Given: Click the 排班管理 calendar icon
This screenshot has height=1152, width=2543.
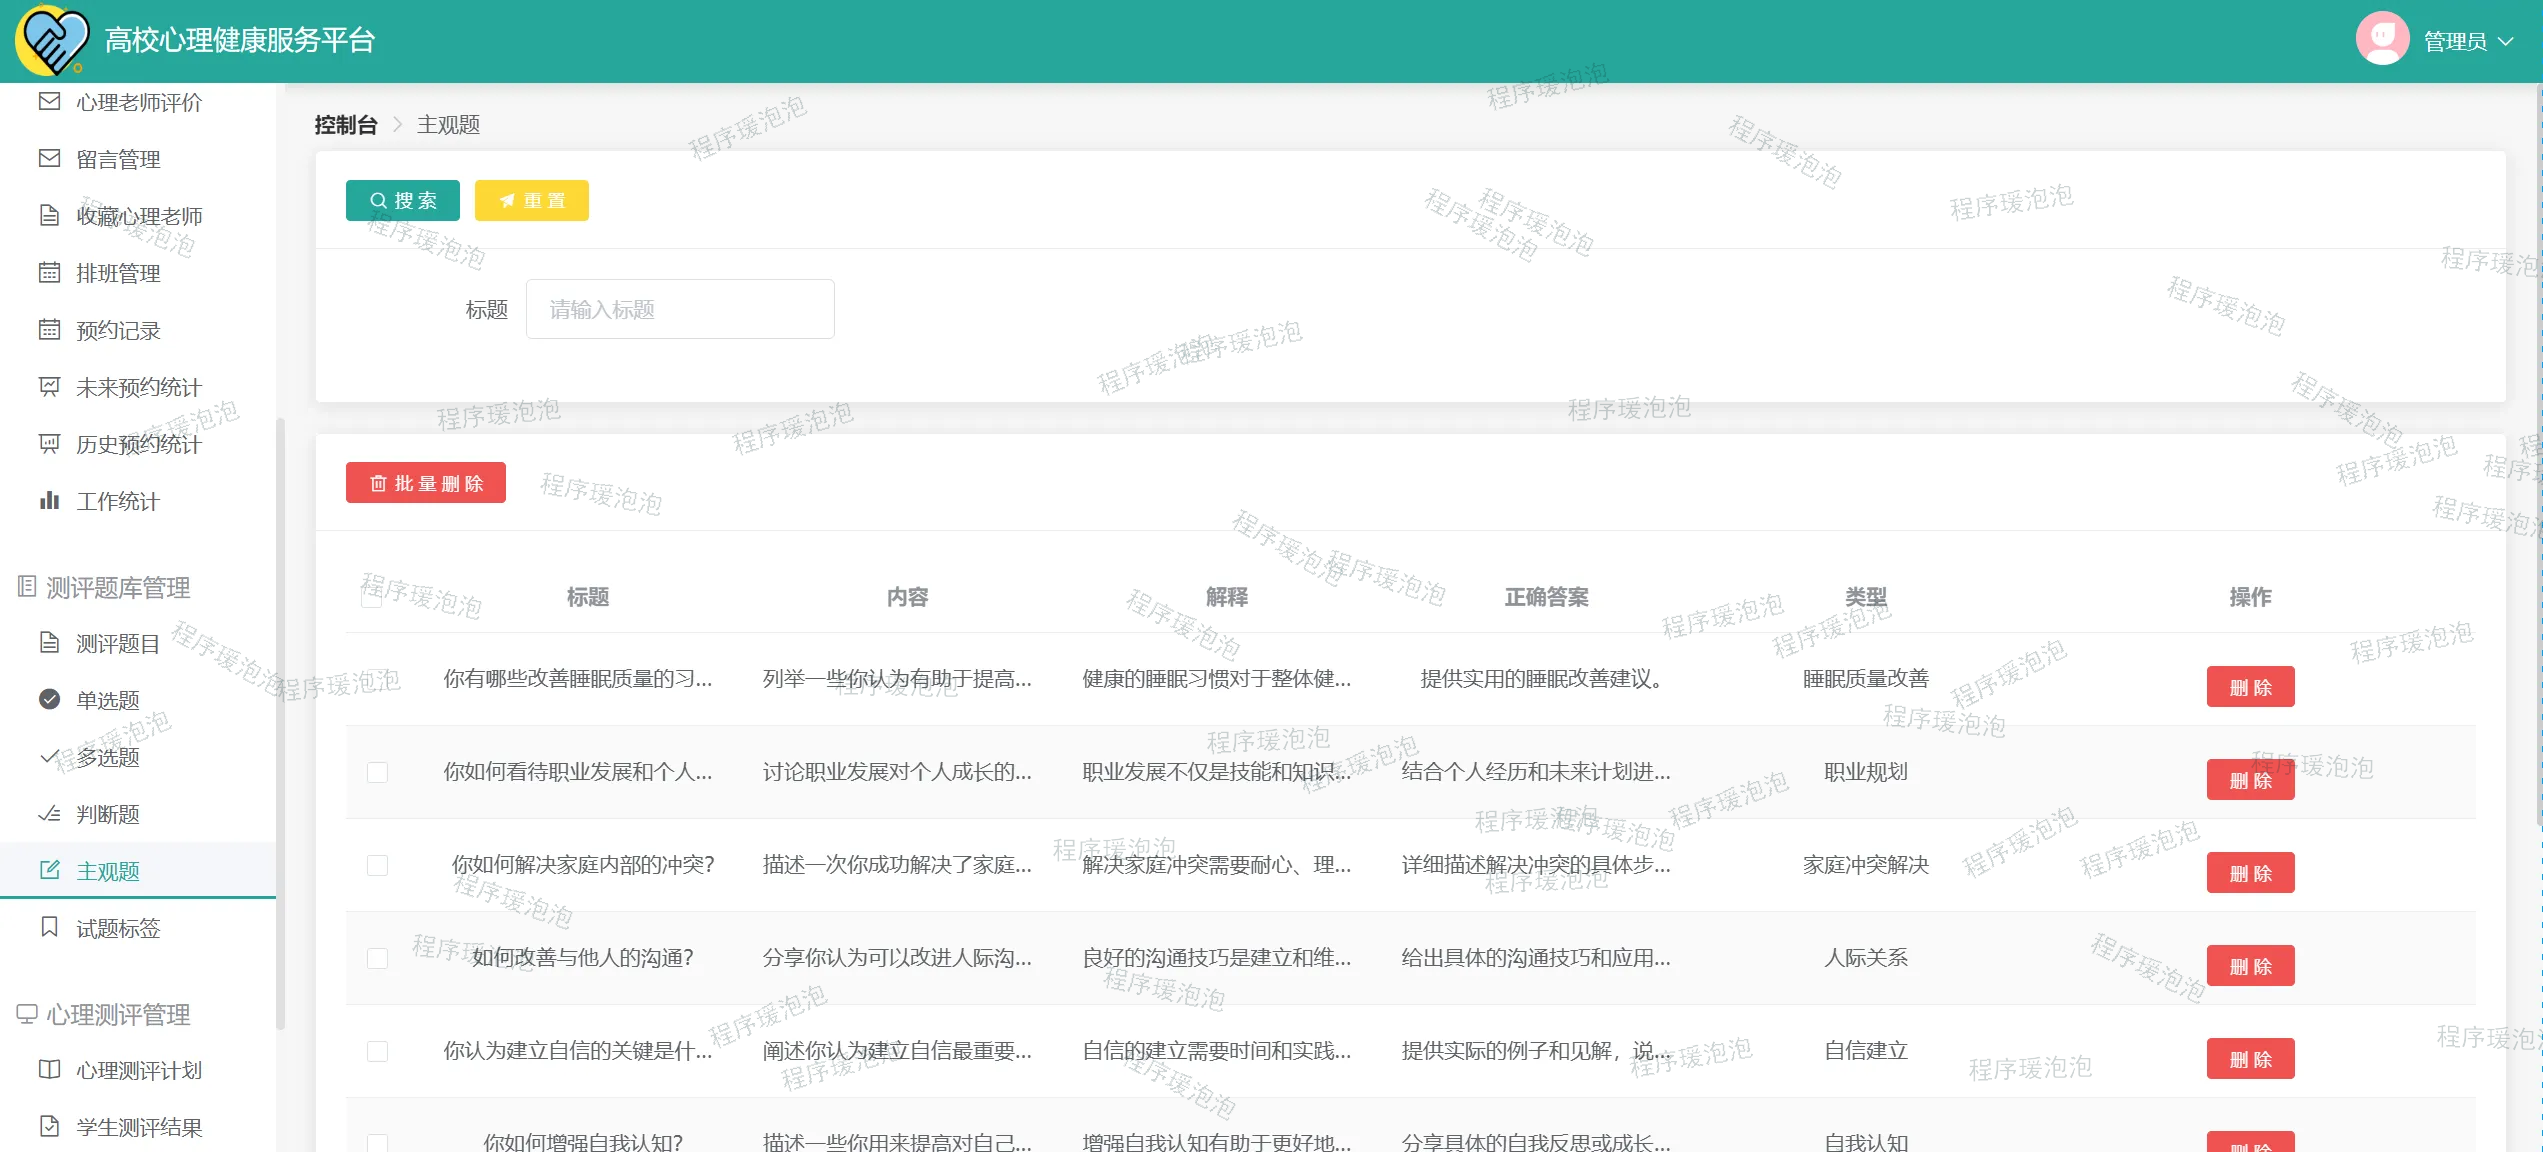Looking at the screenshot, I should coord(49,273).
